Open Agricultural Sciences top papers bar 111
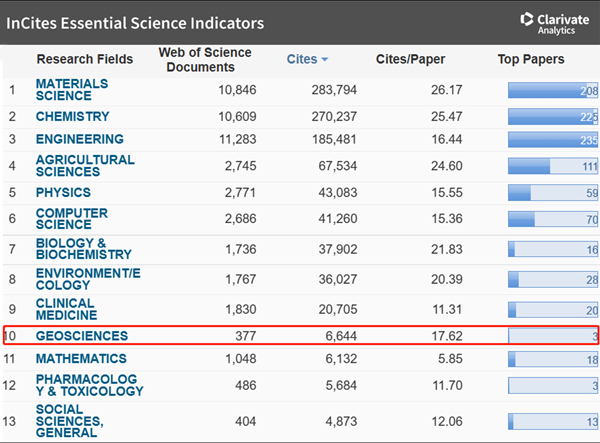This screenshot has width=600, height=443. [552, 166]
